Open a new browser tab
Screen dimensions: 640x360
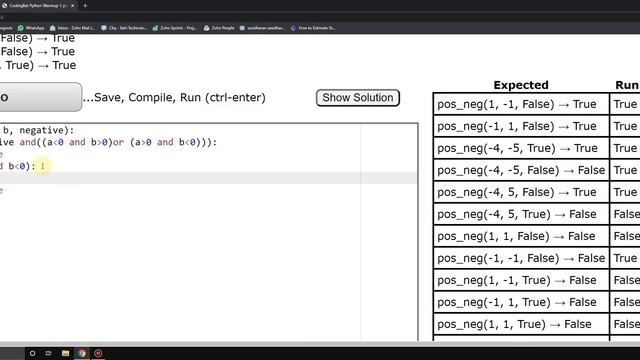85,6
